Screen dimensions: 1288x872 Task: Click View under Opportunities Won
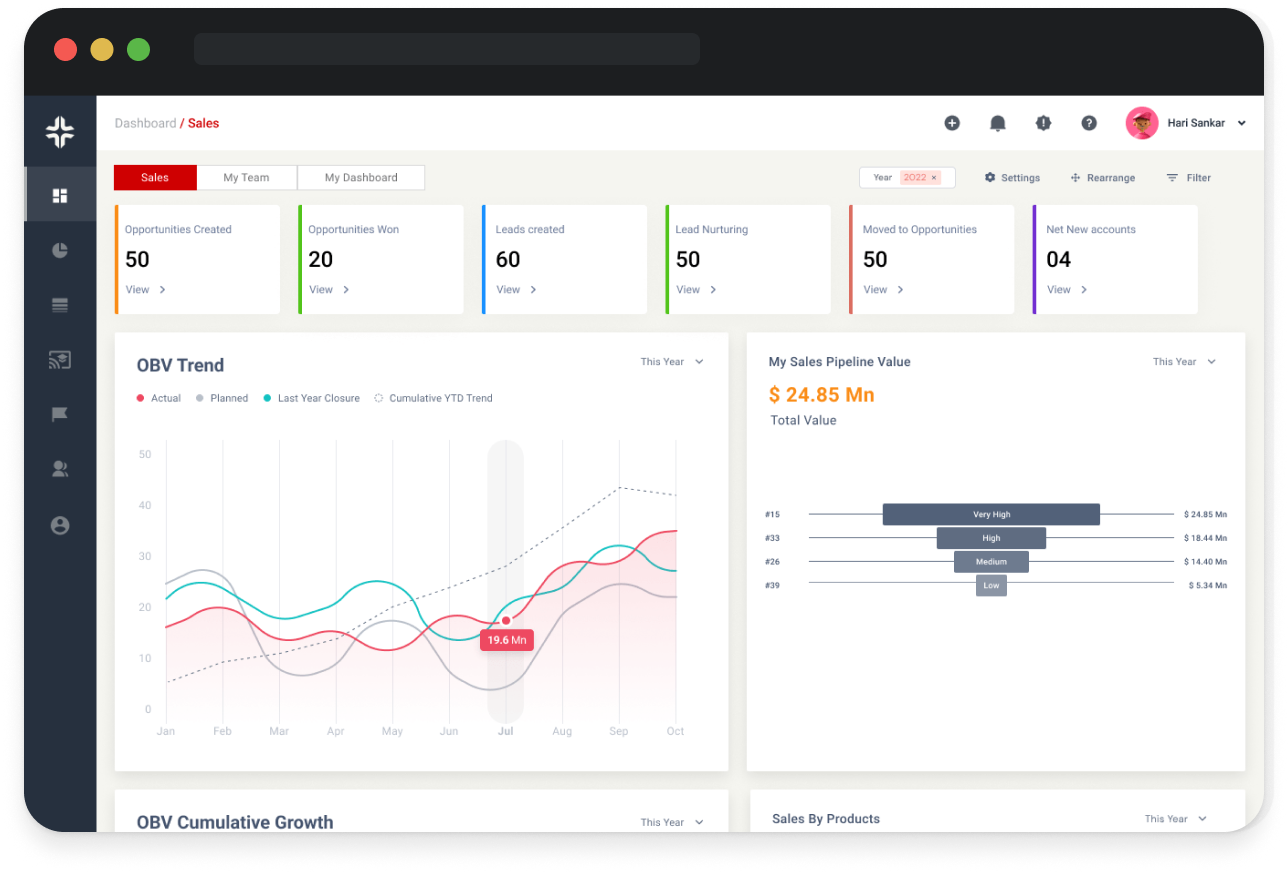click(329, 290)
